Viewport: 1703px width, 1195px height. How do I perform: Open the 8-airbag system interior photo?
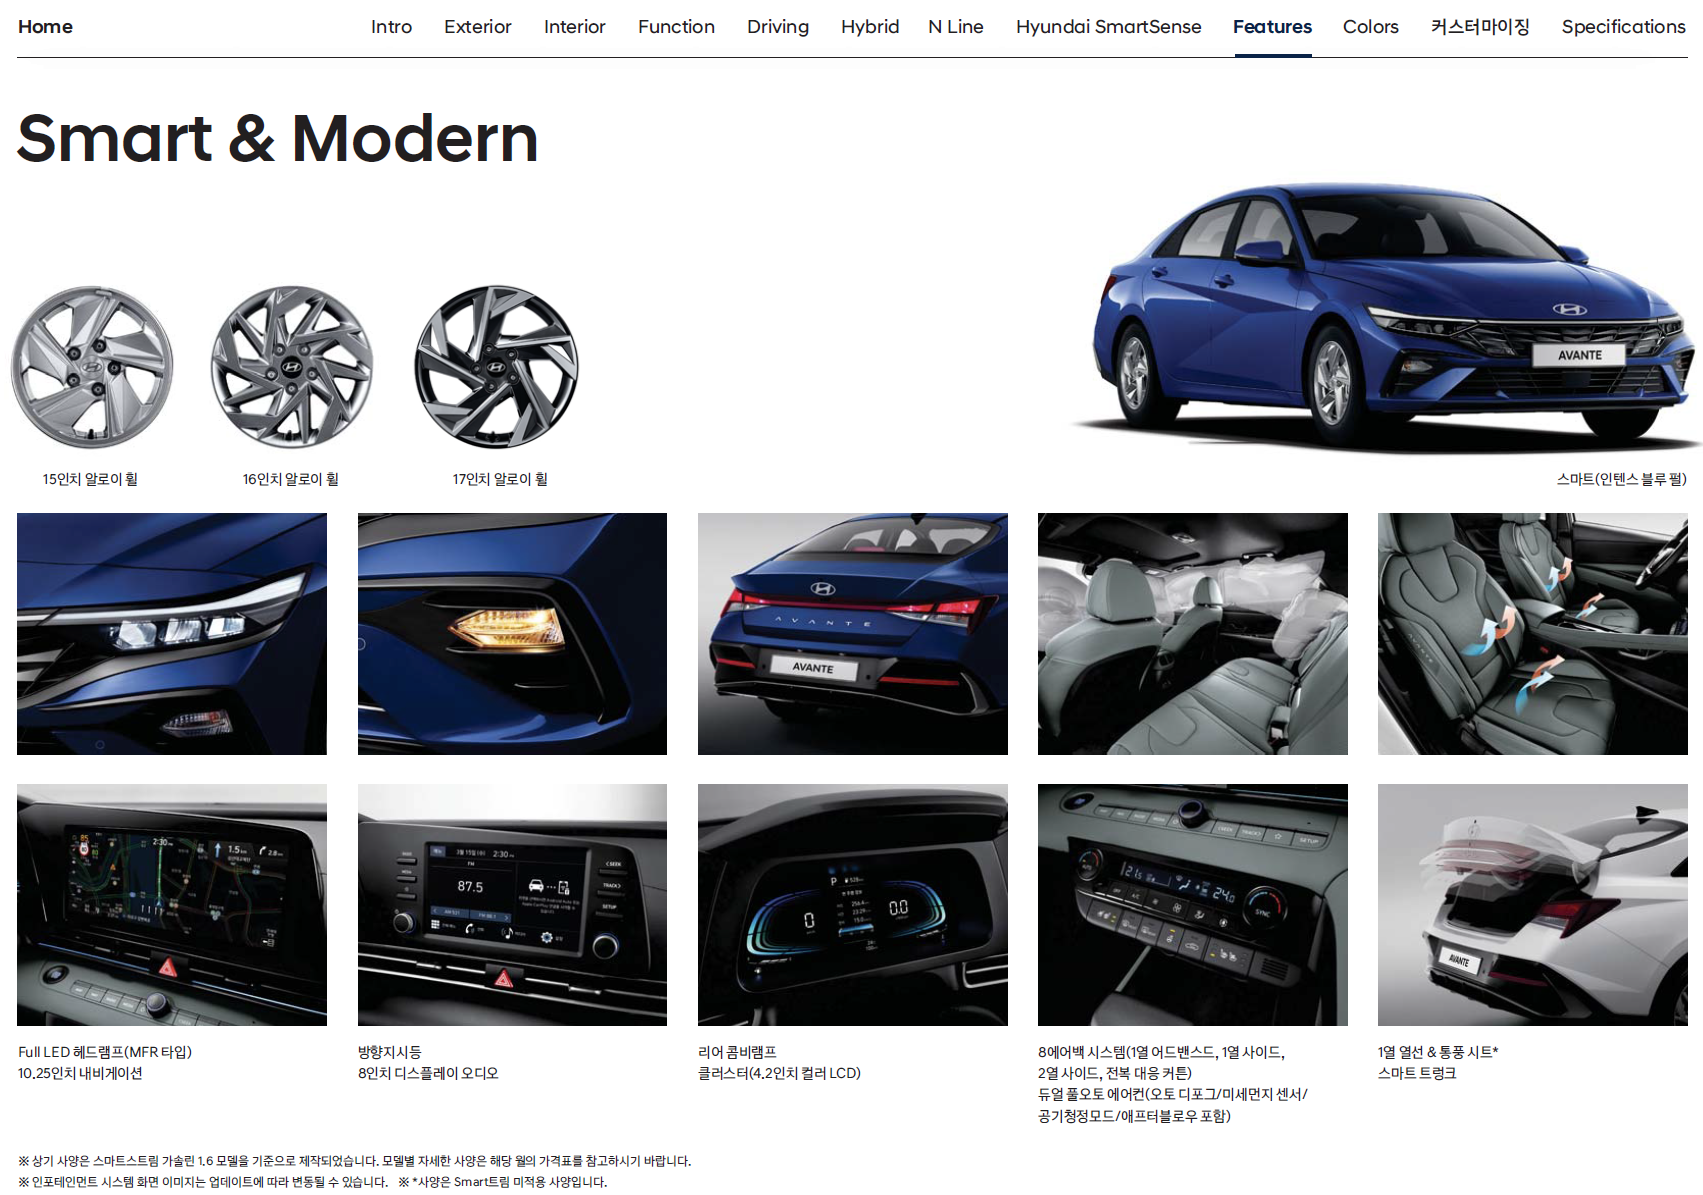[1193, 634]
